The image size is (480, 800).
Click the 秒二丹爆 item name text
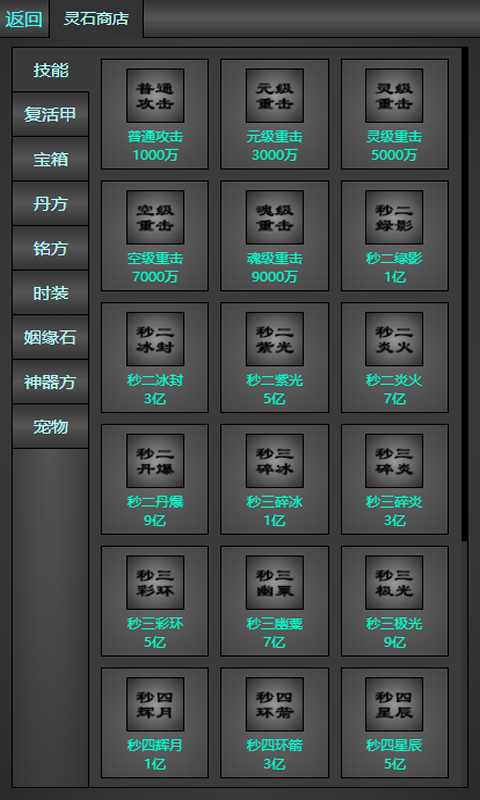click(x=155, y=502)
